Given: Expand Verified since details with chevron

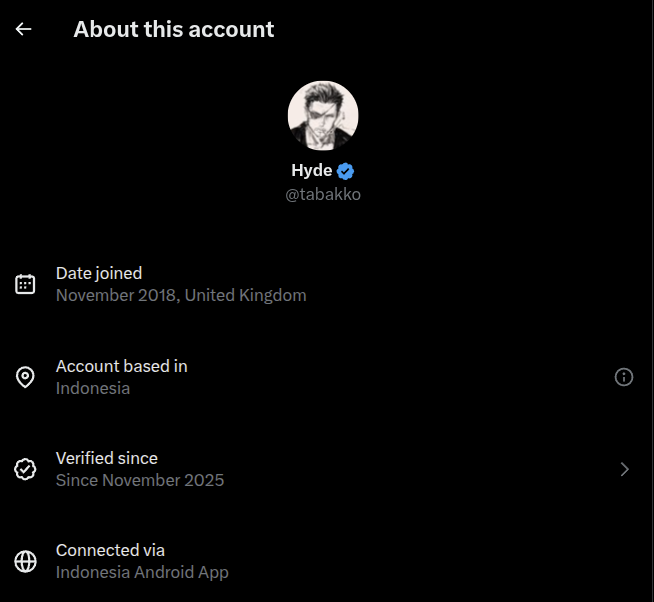Looking at the screenshot, I should [624, 469].
